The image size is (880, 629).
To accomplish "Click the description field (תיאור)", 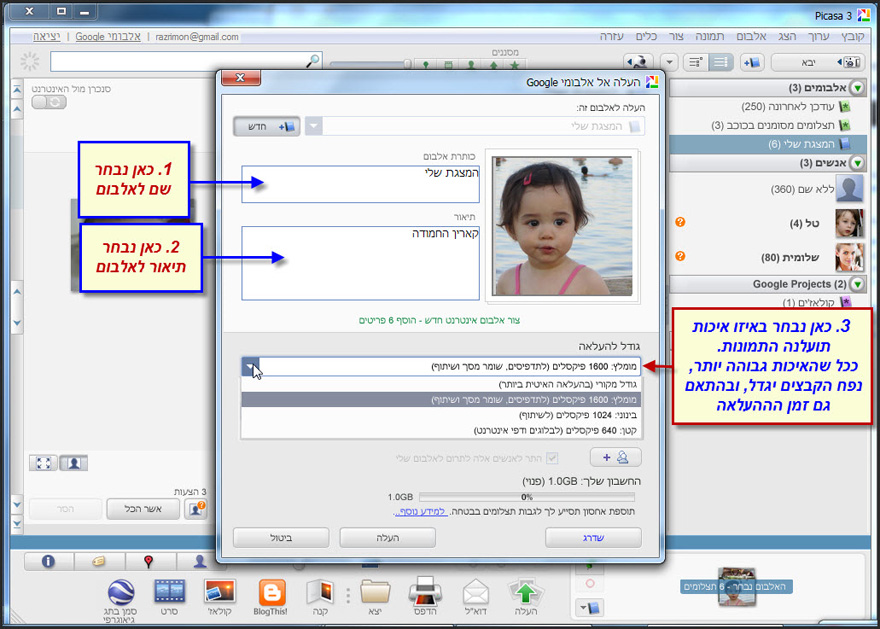I will [x=360, y=263].
